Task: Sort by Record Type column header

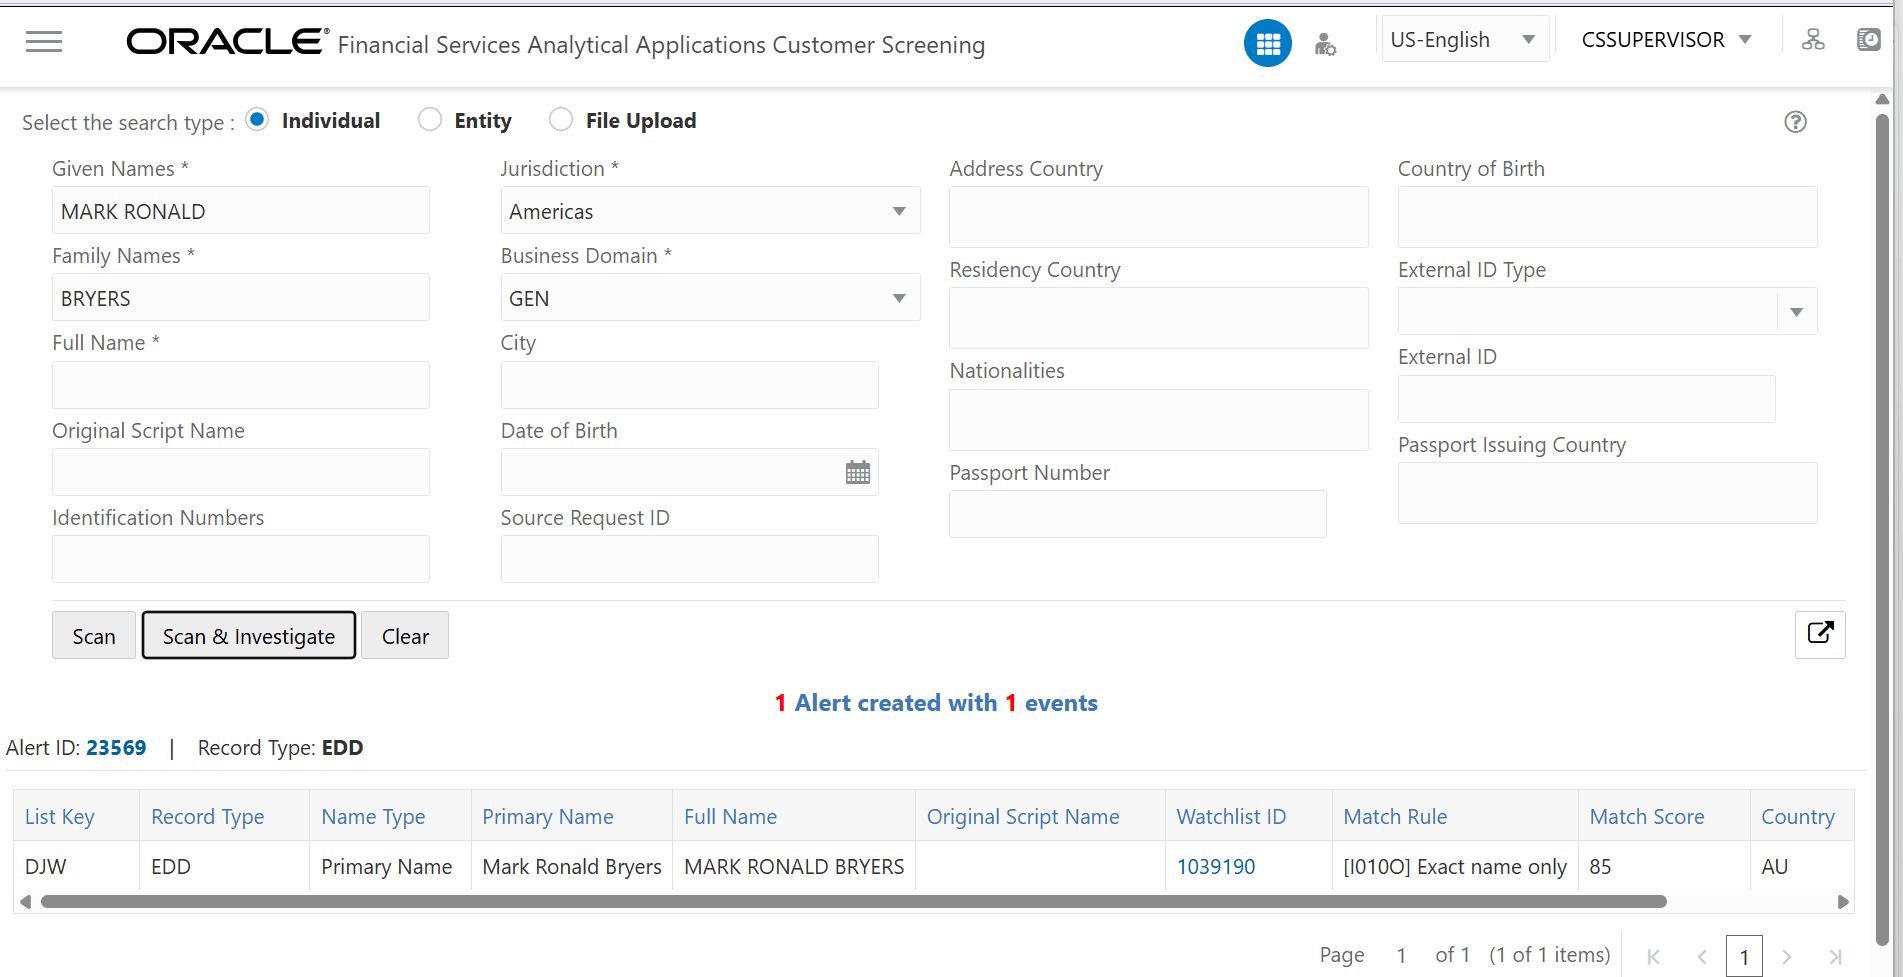Action: 208,817
